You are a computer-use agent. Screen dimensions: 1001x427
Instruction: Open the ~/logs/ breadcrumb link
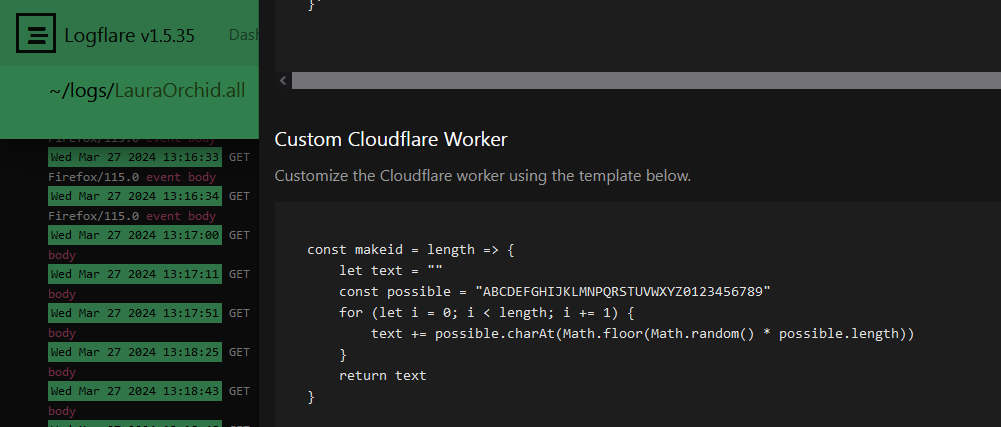click(81, 91)
